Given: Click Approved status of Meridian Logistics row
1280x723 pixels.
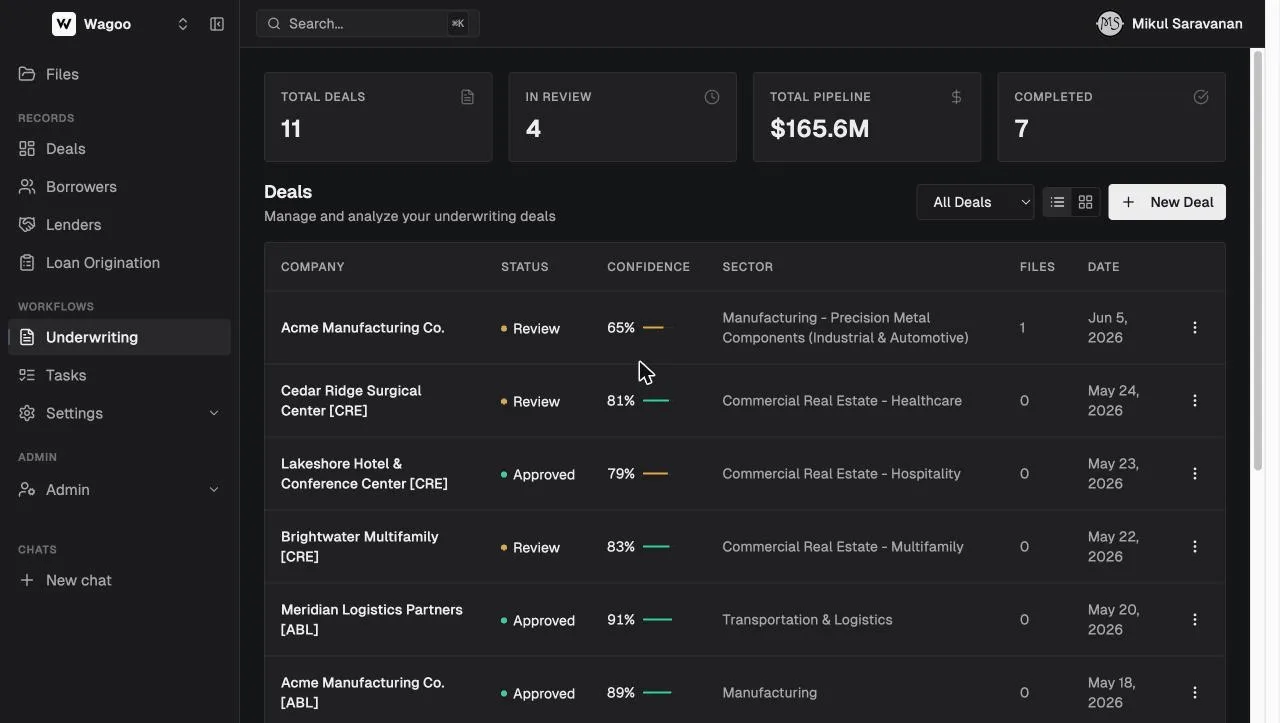Looking at the screenshot, I should coord(538,620).
